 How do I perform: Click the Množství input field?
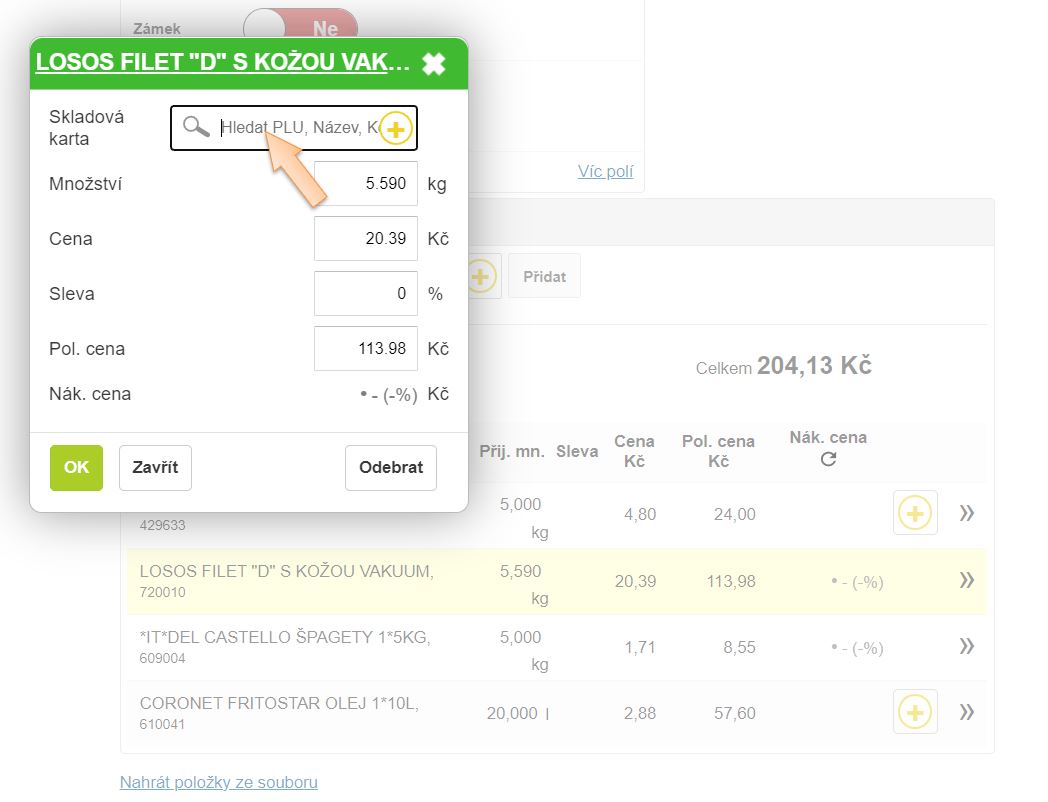[x=365, y=184]
